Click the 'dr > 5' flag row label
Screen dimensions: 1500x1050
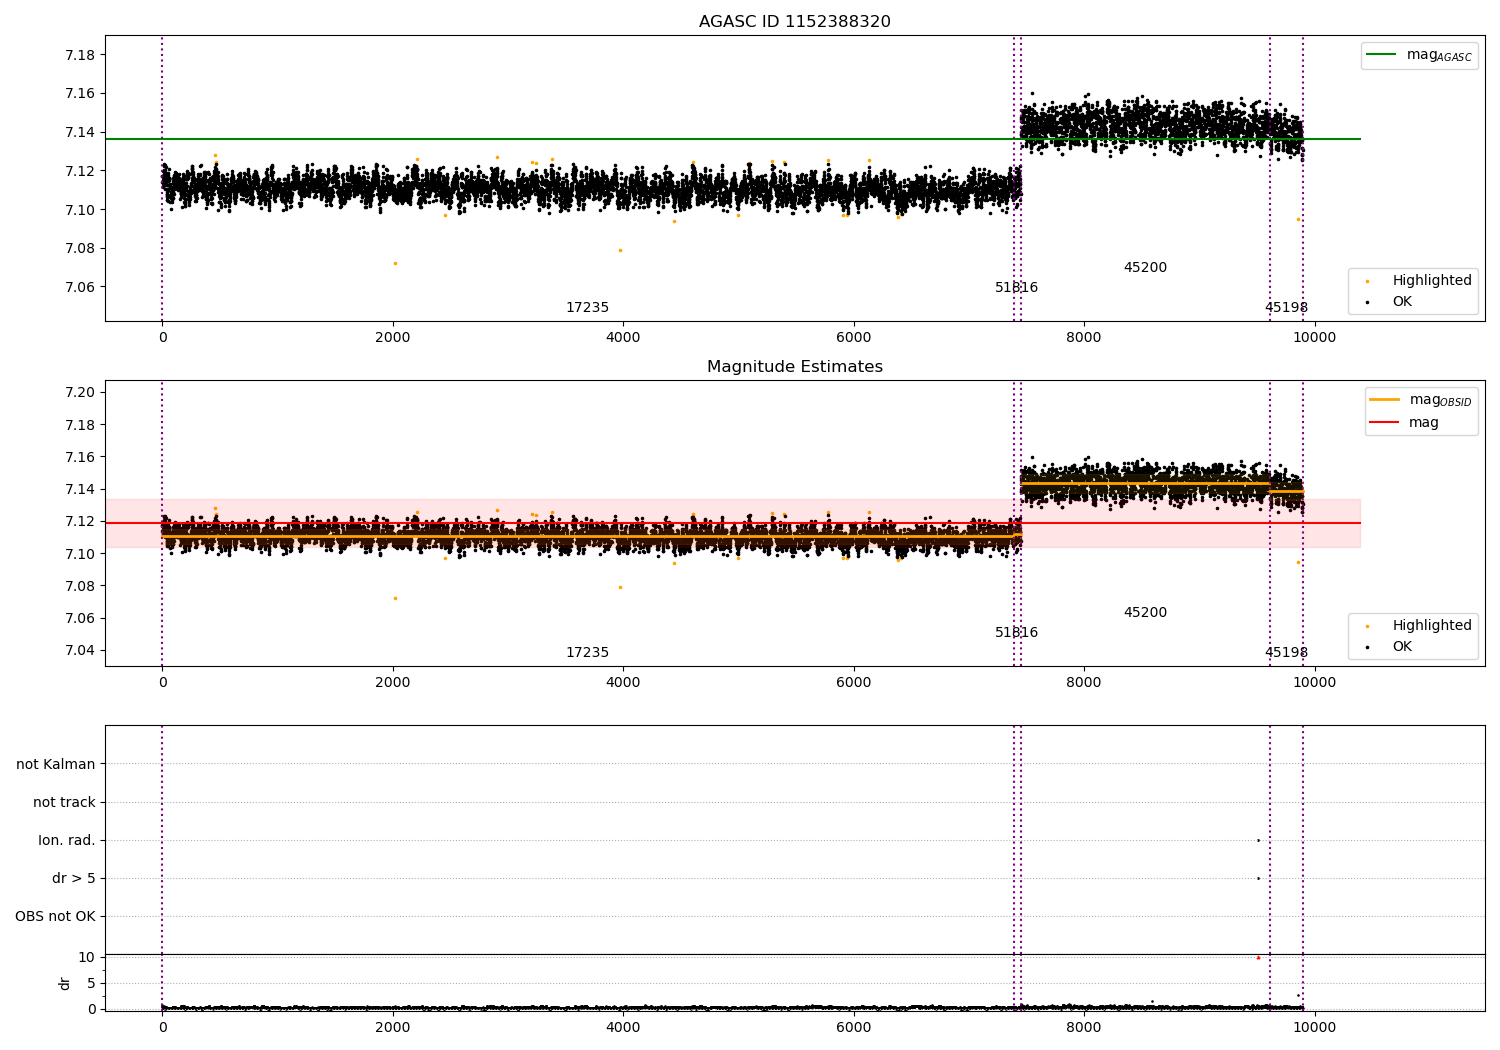[x=74, y=878]
